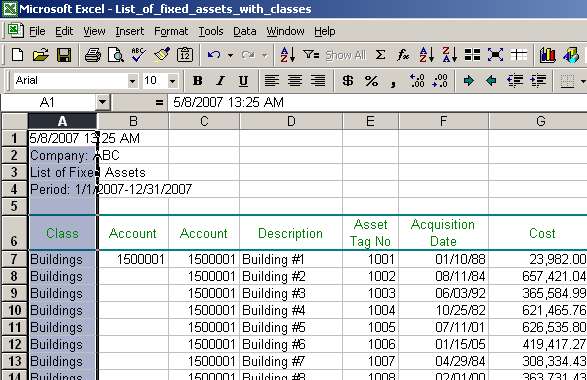Viewport: 587px width, 380px height.
Task: Sort ascending with the A-Z icon beside fx
Action: 426,55
